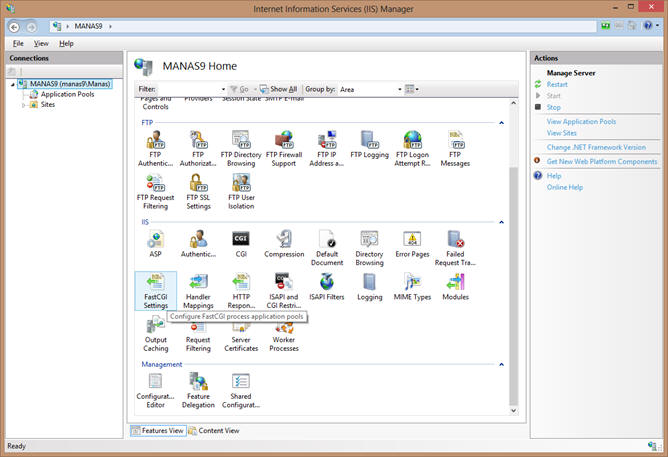Click View Application Pools link
Screen dimensions: 668x457
coord(581,121)
